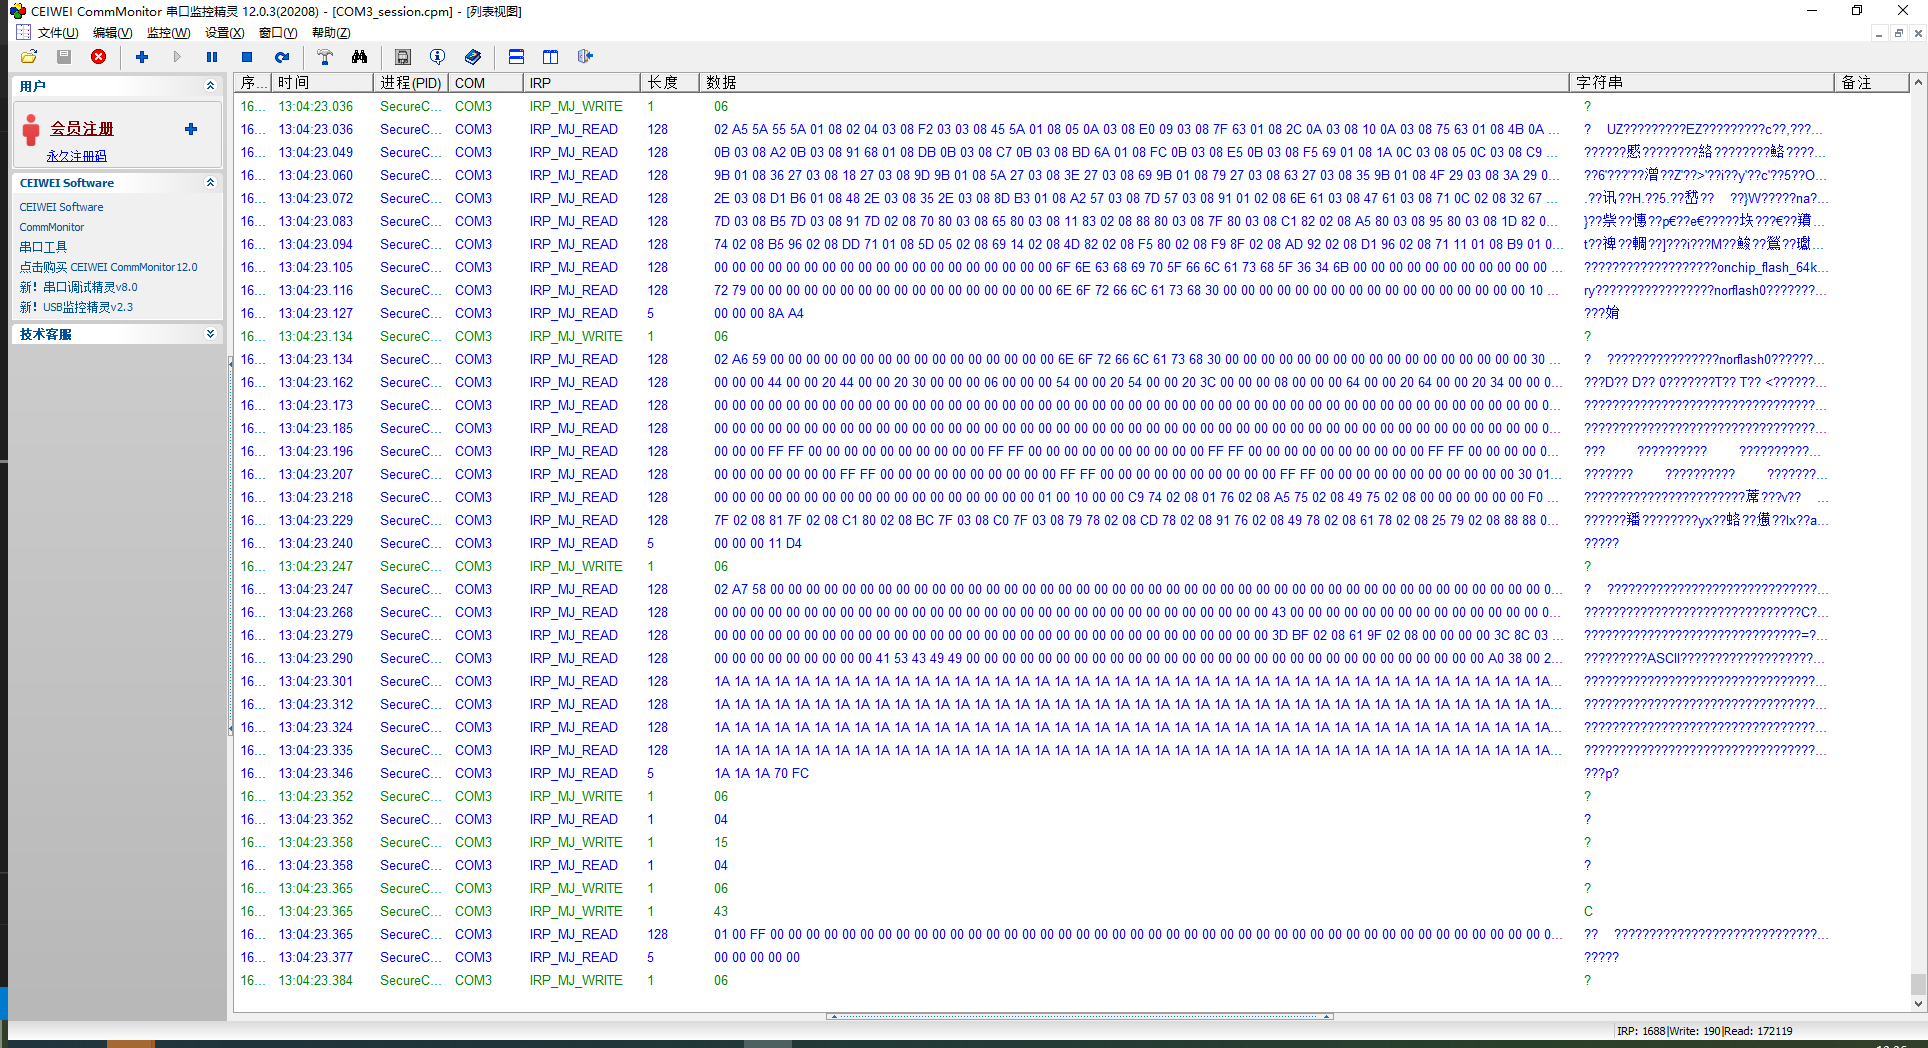Collapse the 用户 sidebar panel

[210, 86]
